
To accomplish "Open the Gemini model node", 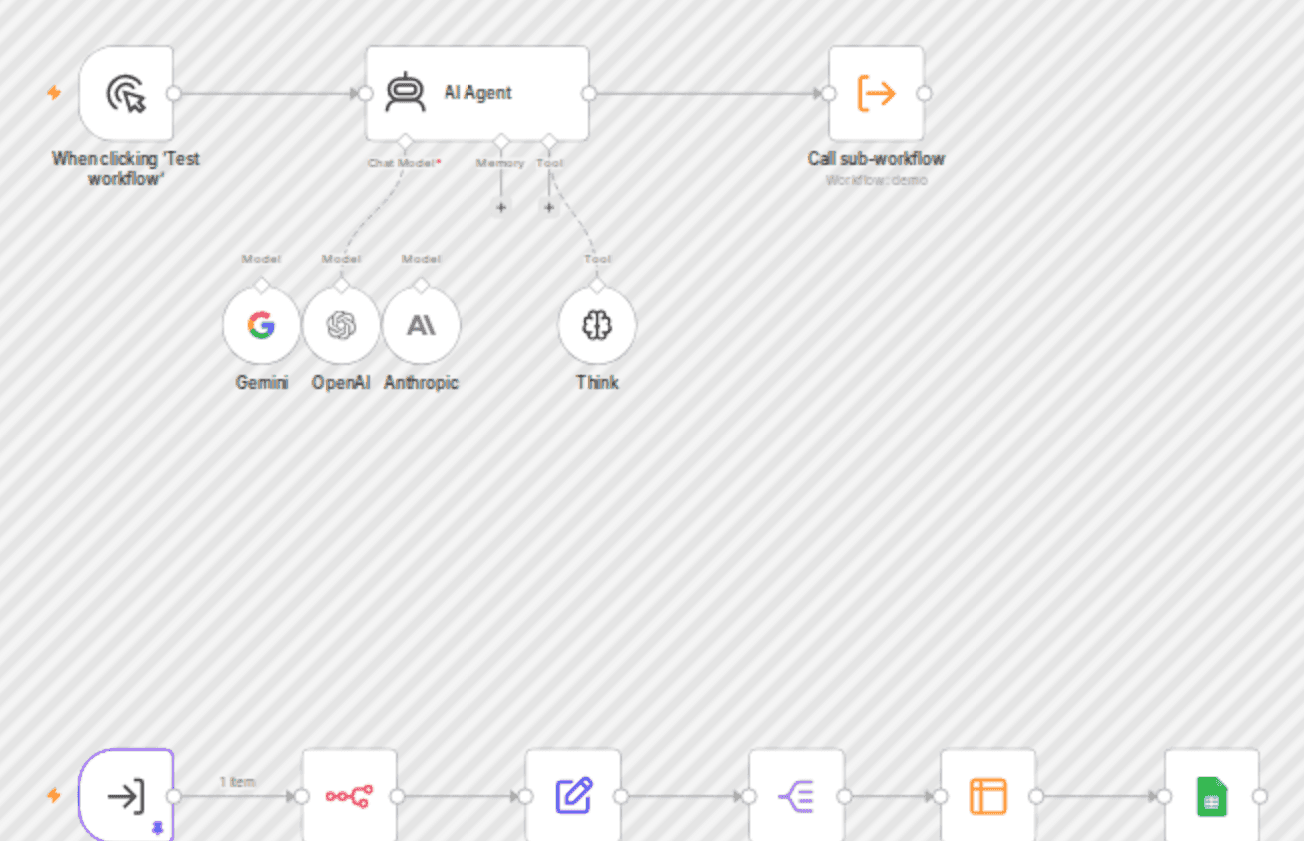I will [261, 325].
